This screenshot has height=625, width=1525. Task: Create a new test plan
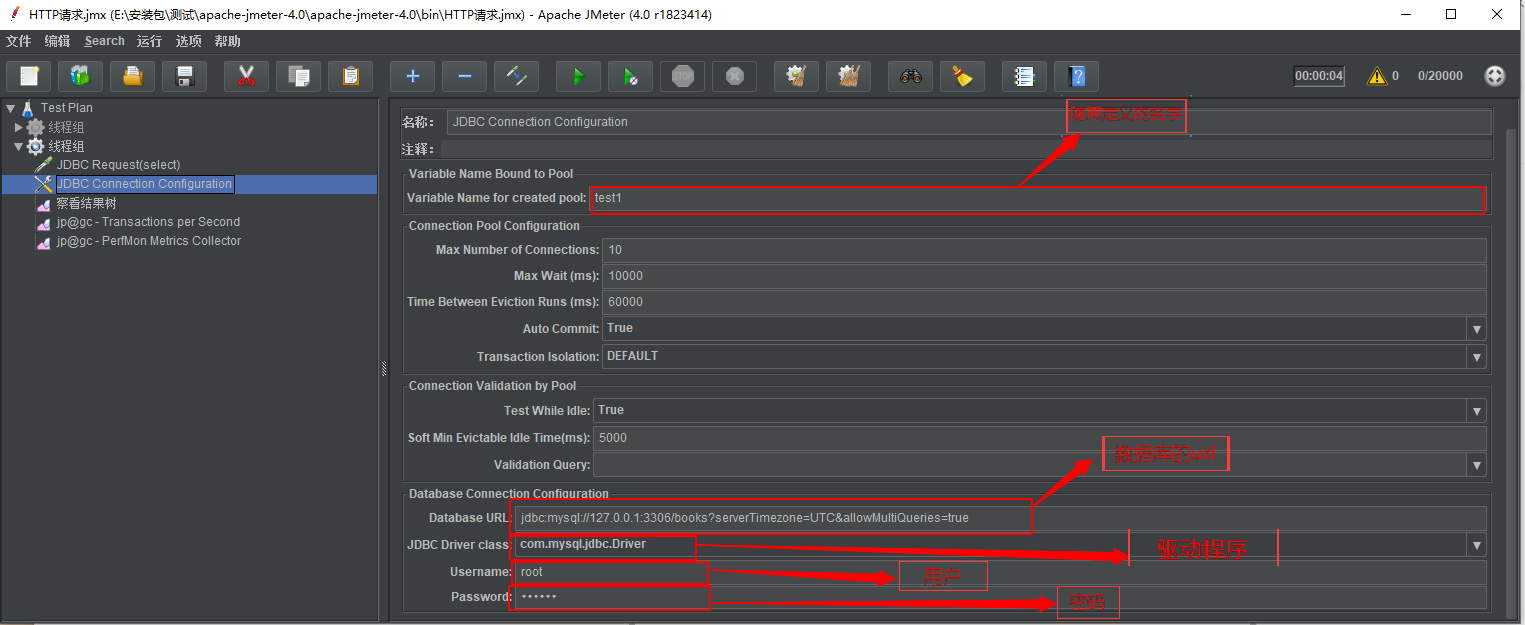click(29, 76)
